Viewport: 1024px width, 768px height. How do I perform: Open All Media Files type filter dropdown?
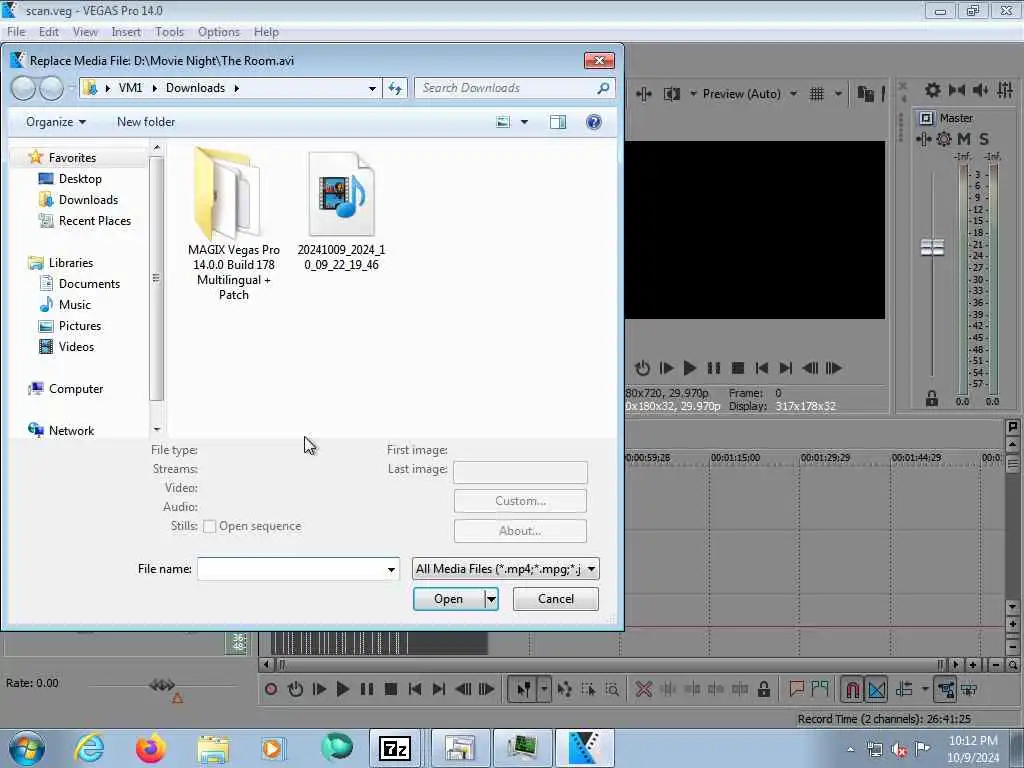591,569
